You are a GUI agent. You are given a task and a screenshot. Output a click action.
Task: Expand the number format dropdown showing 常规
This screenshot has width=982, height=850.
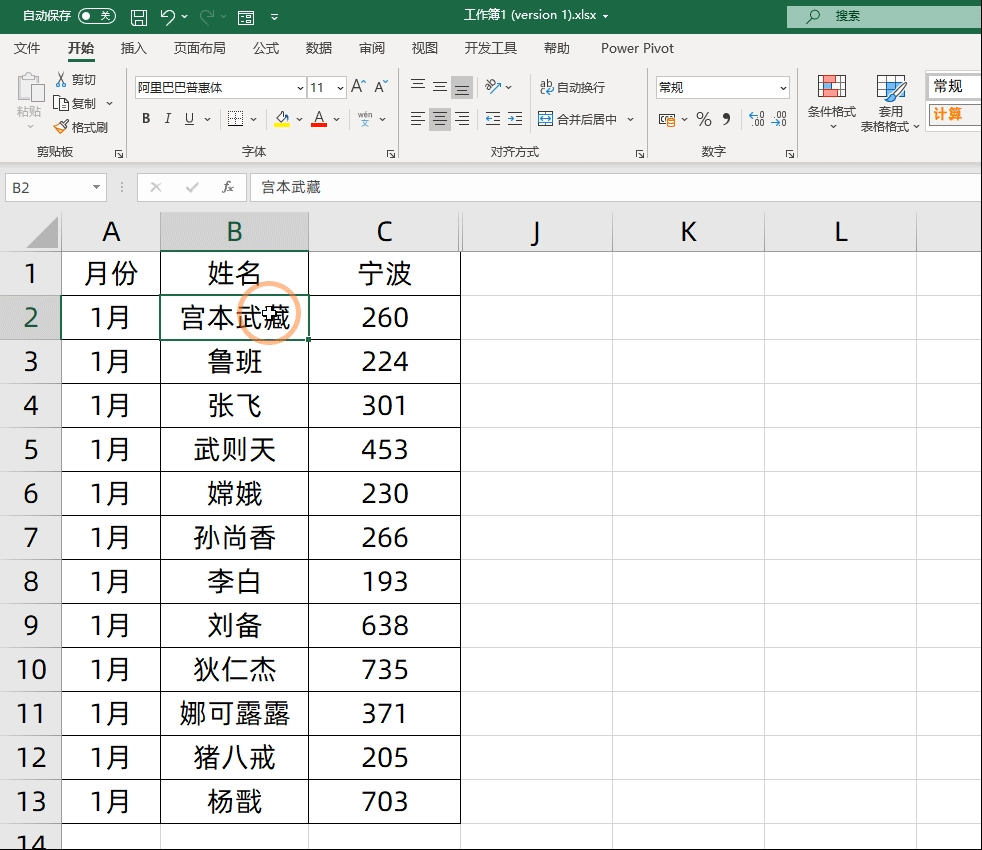[783, 88]
